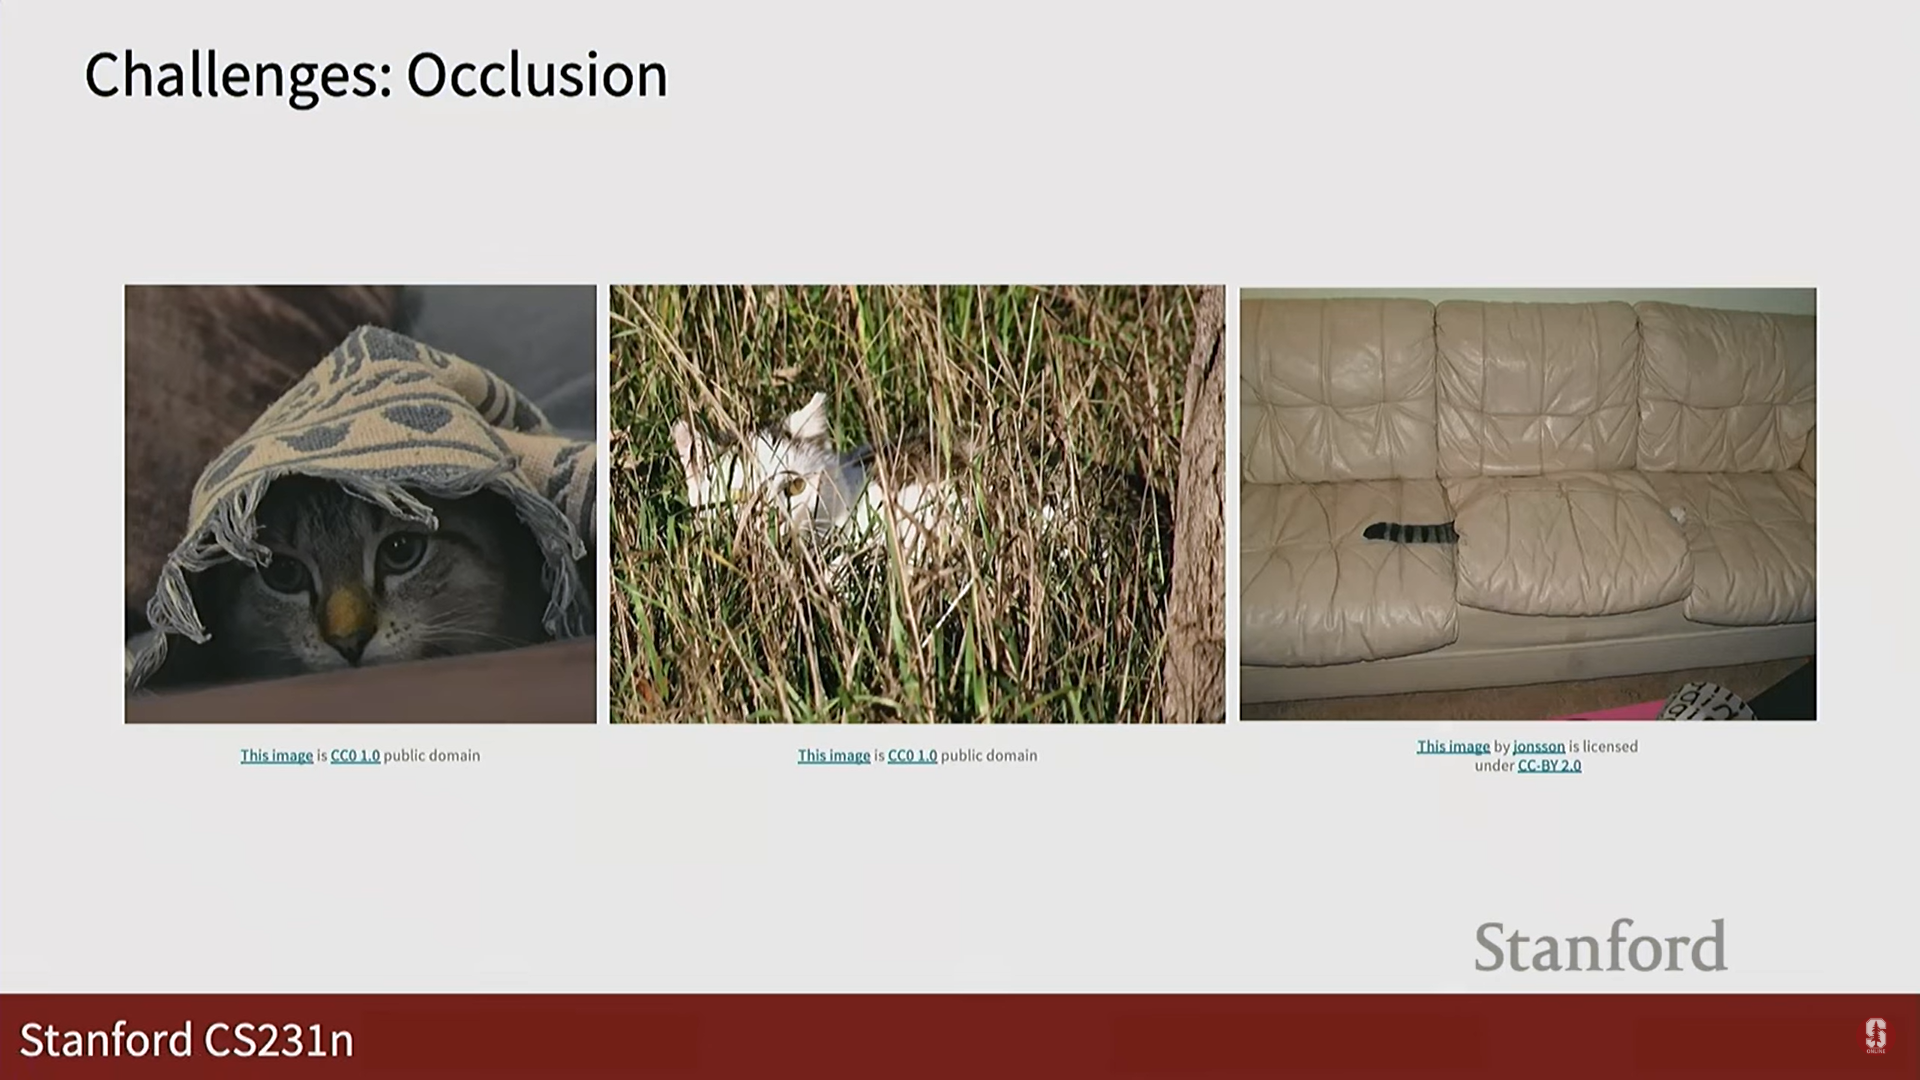Open 'This image' link under blanket cat photo

276,756
